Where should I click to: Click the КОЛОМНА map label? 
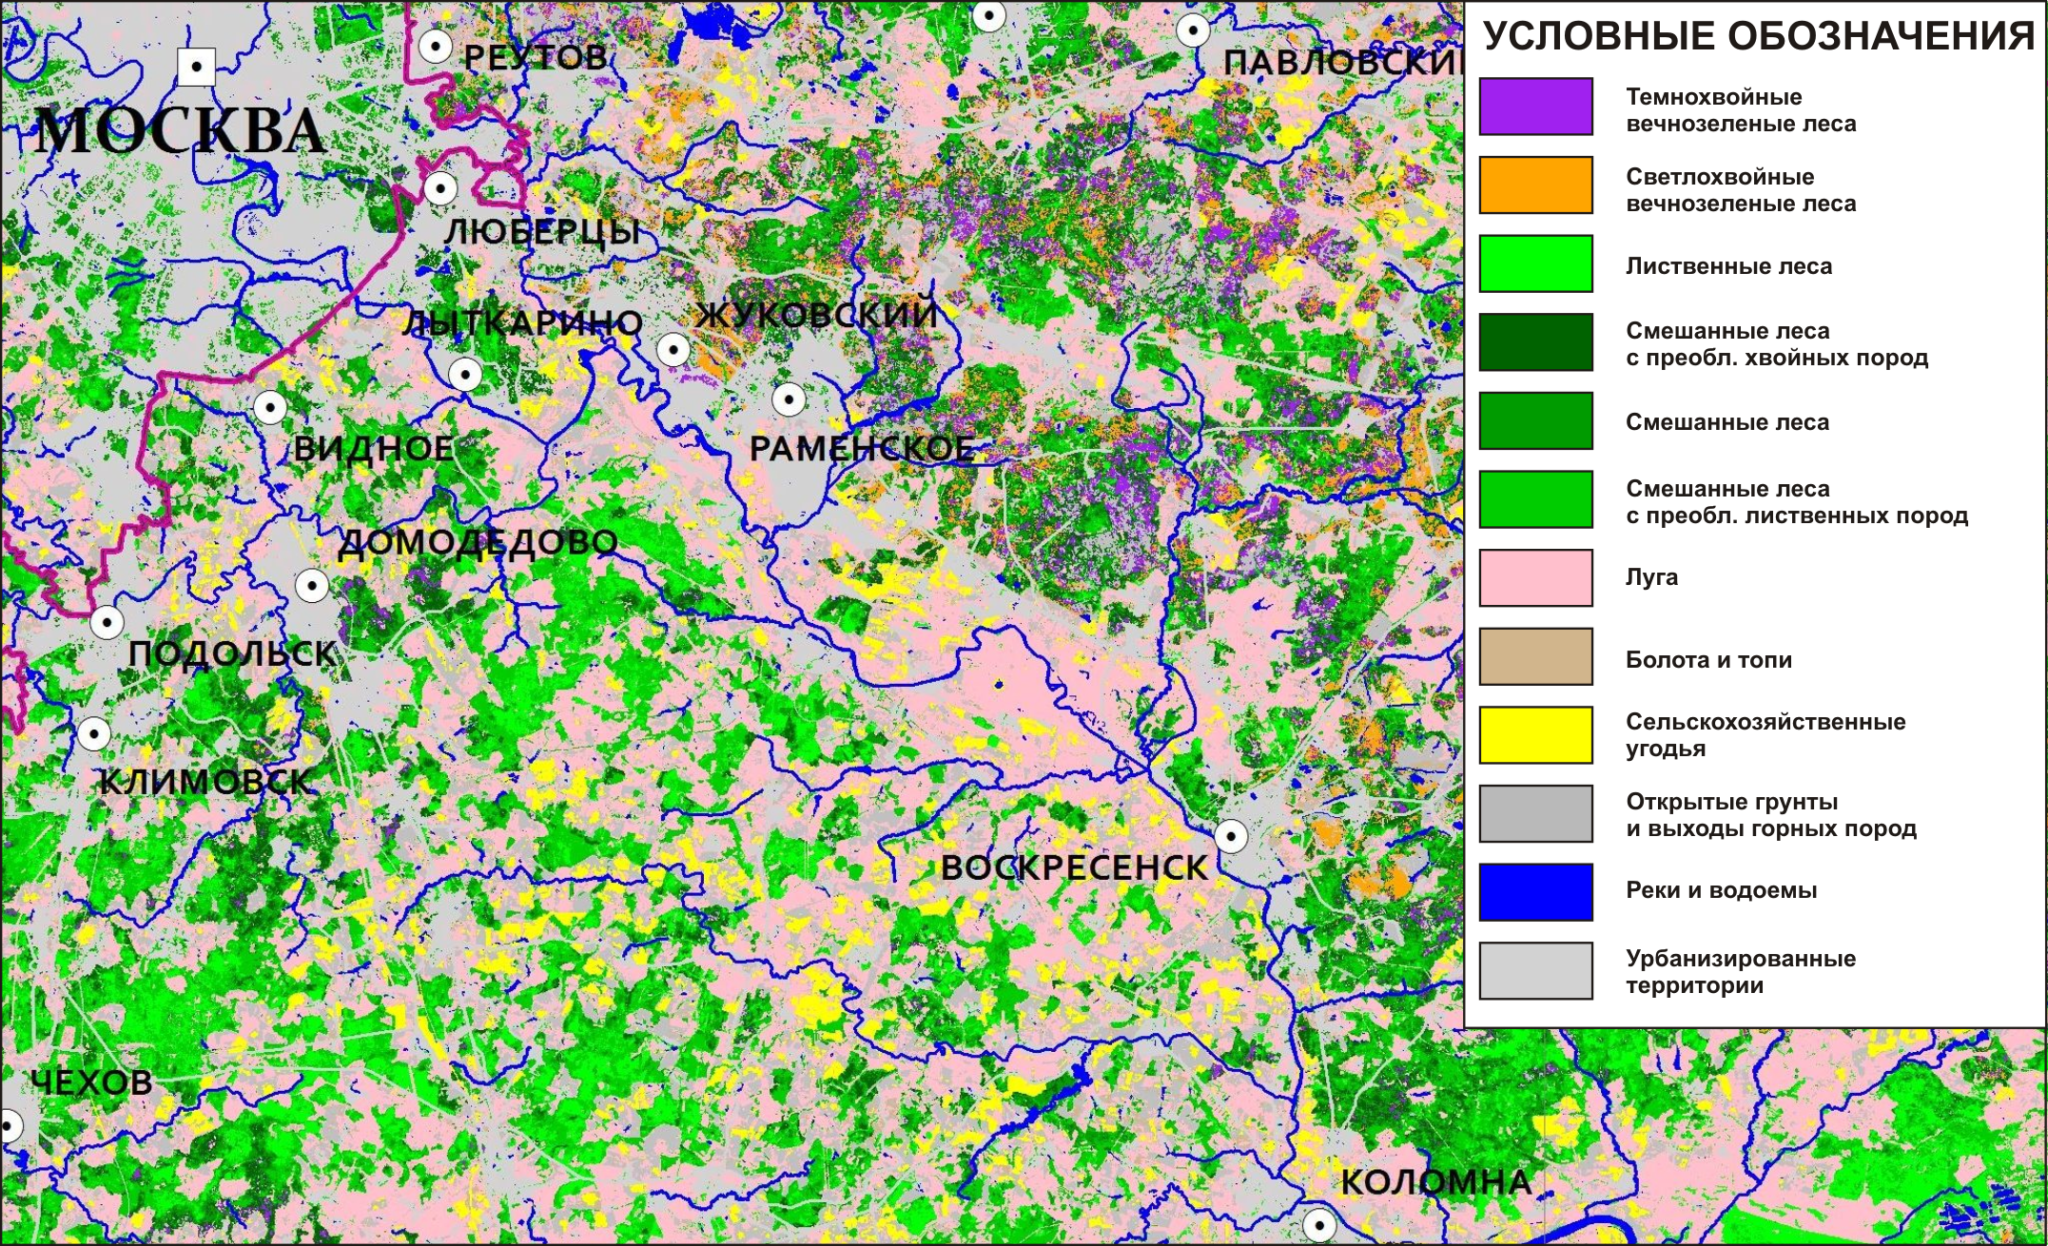(1436, 1182)
